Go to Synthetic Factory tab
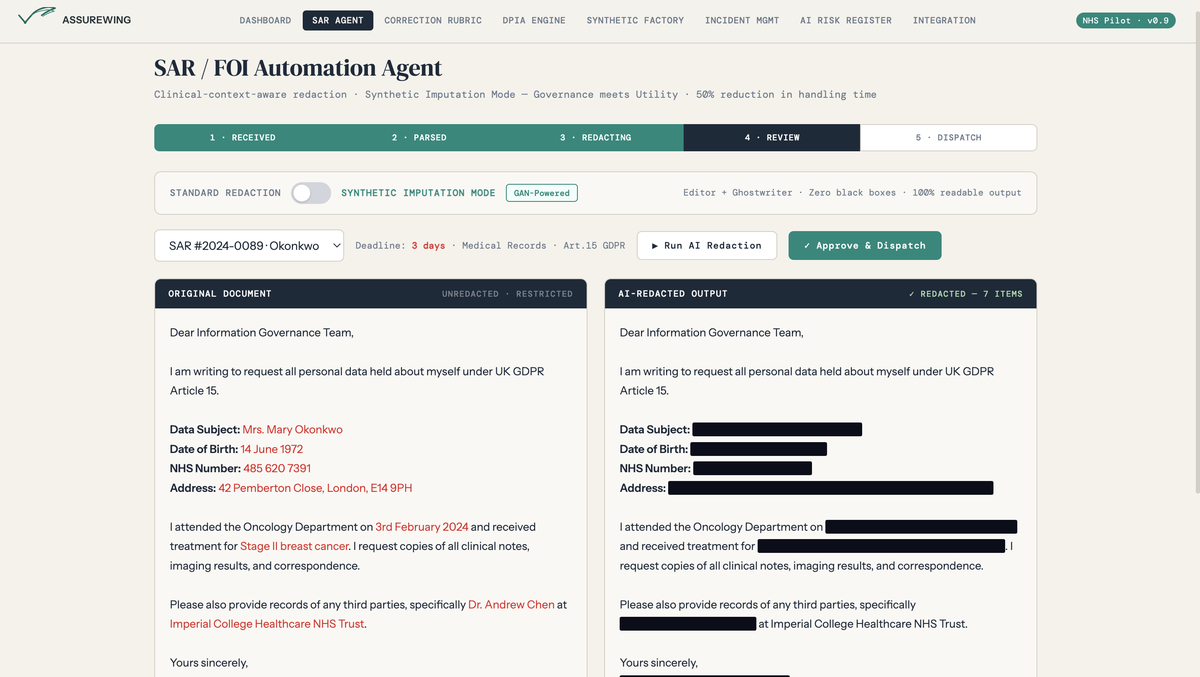1200x677 pixels. click(x=635, y=20)
